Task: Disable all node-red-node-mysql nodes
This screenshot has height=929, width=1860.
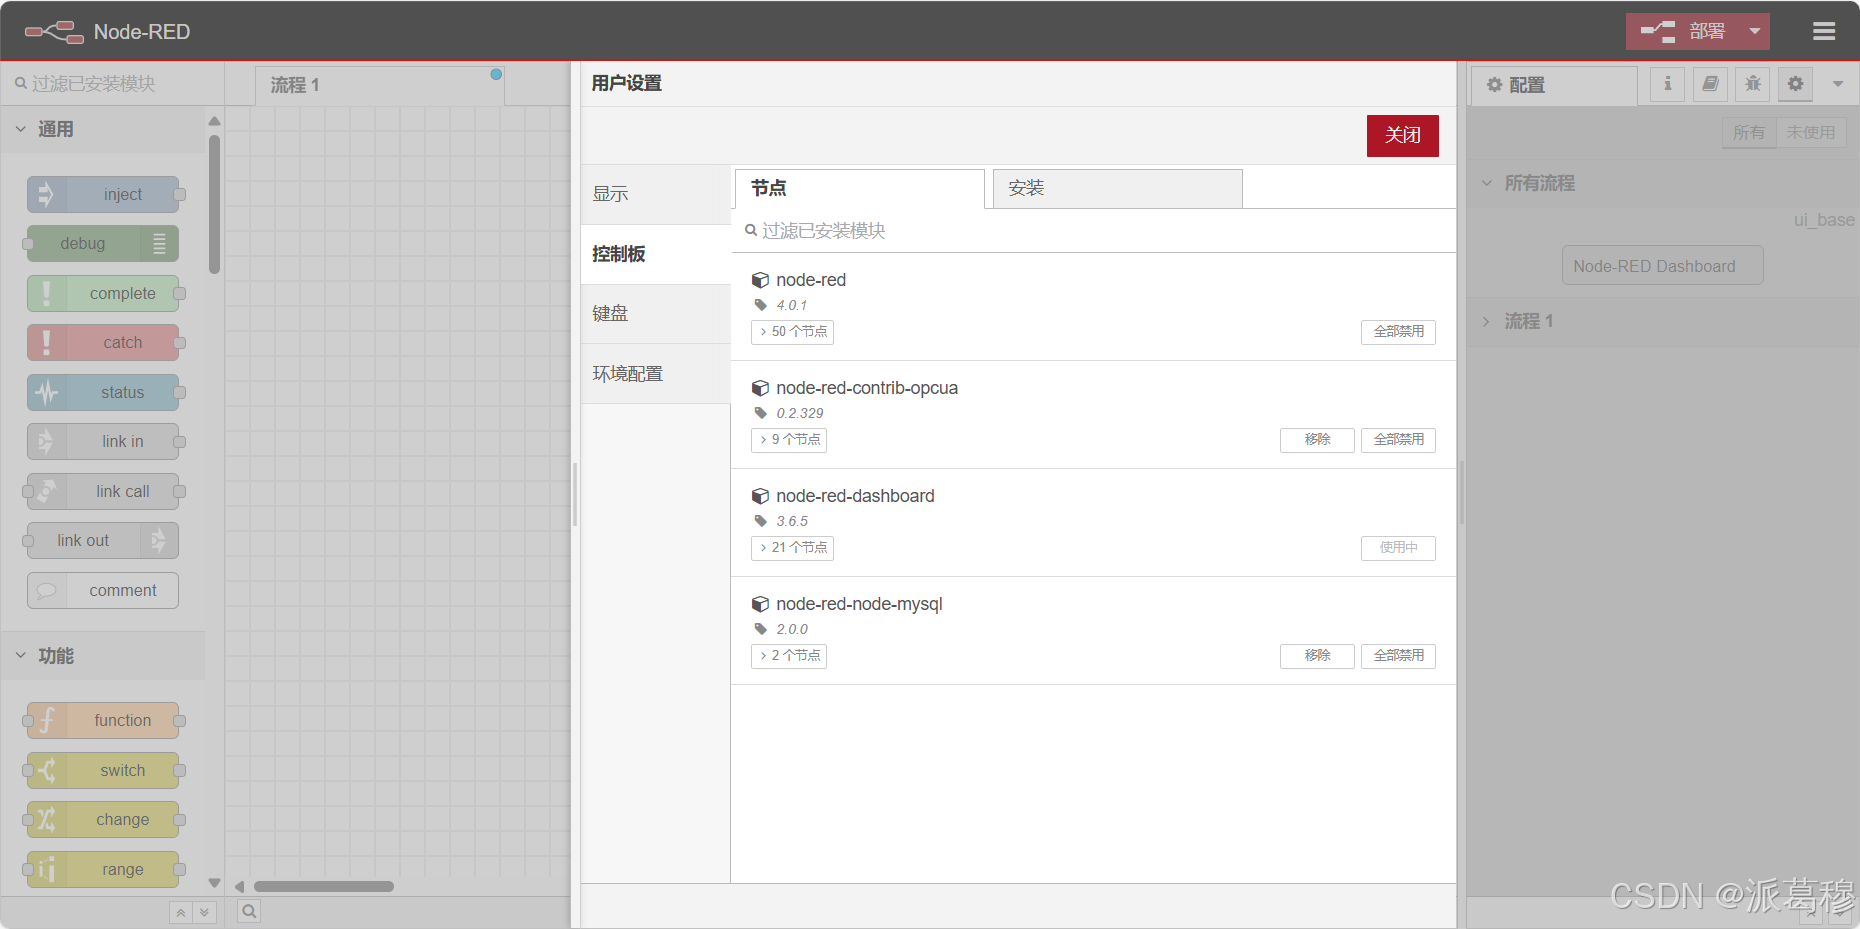Action: [1398, 656]
